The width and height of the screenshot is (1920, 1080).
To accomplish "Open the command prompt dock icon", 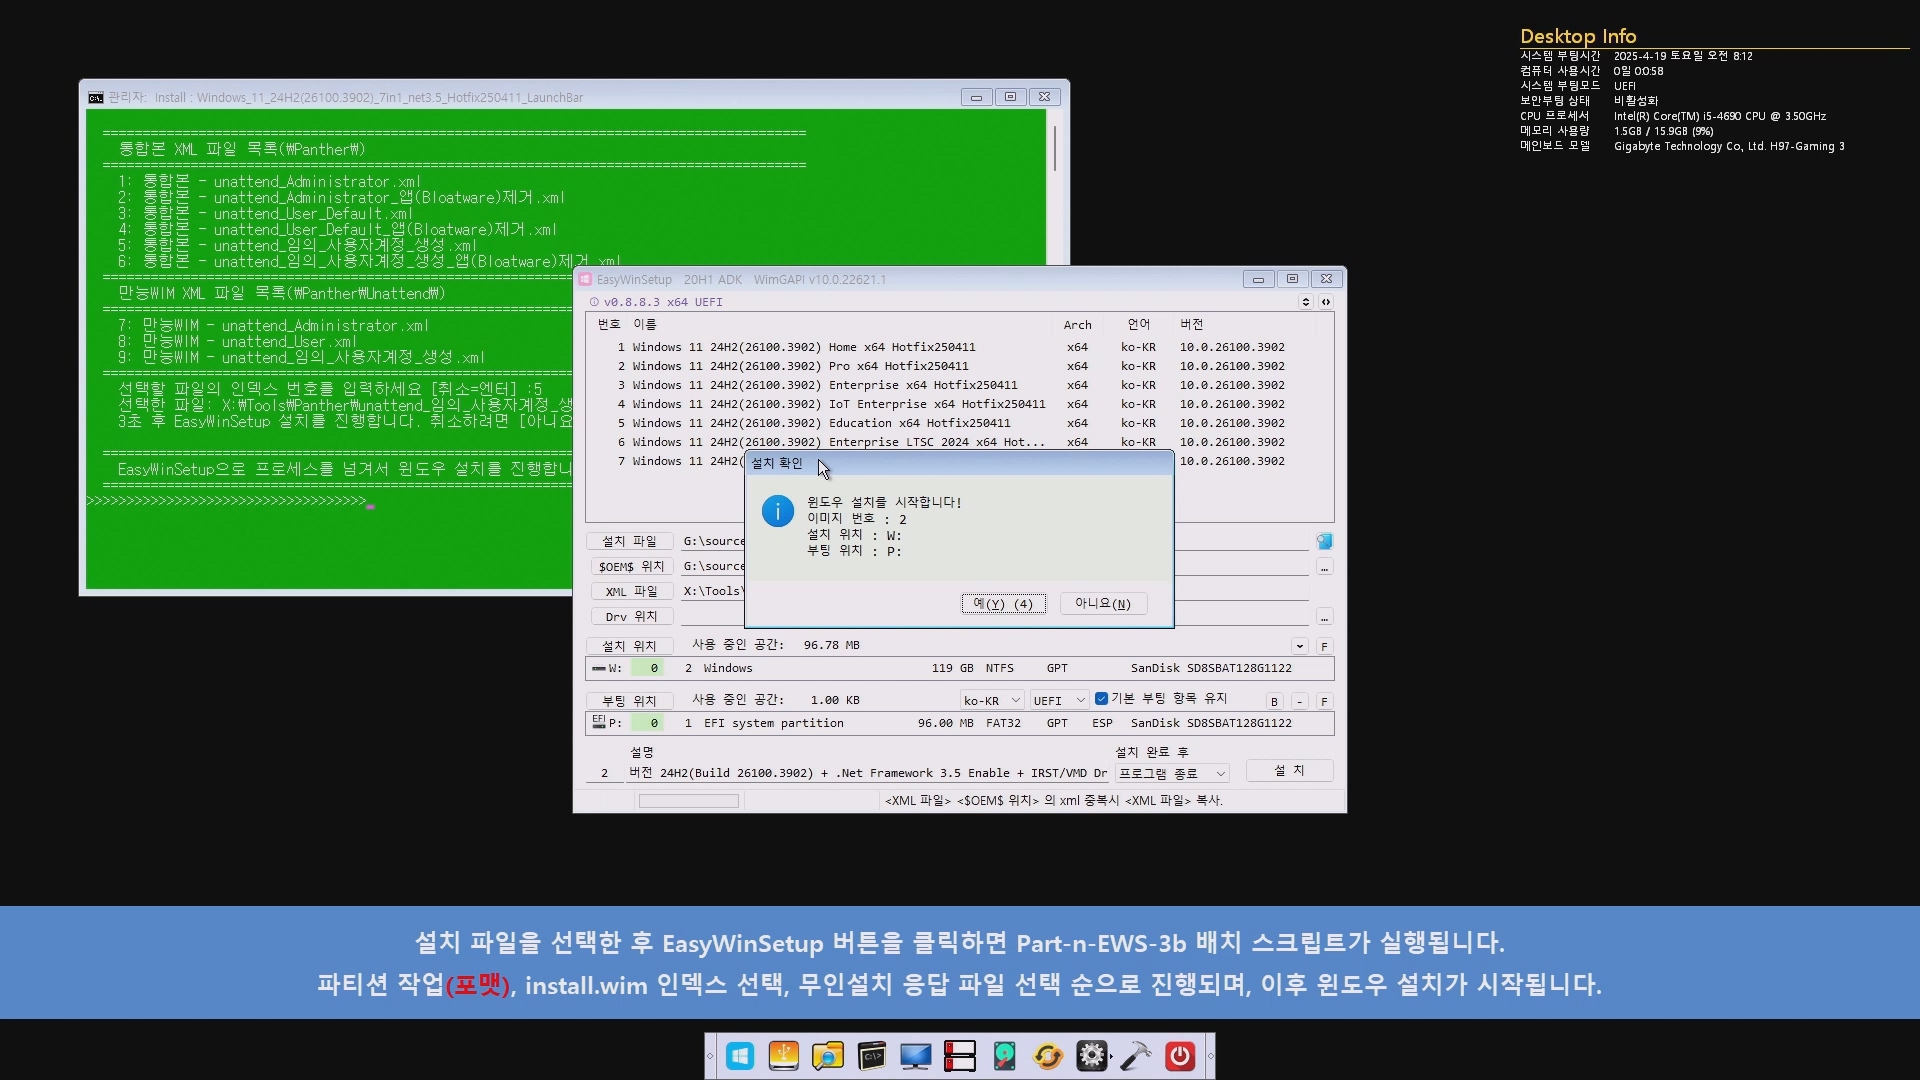I will pos(872,1056).
